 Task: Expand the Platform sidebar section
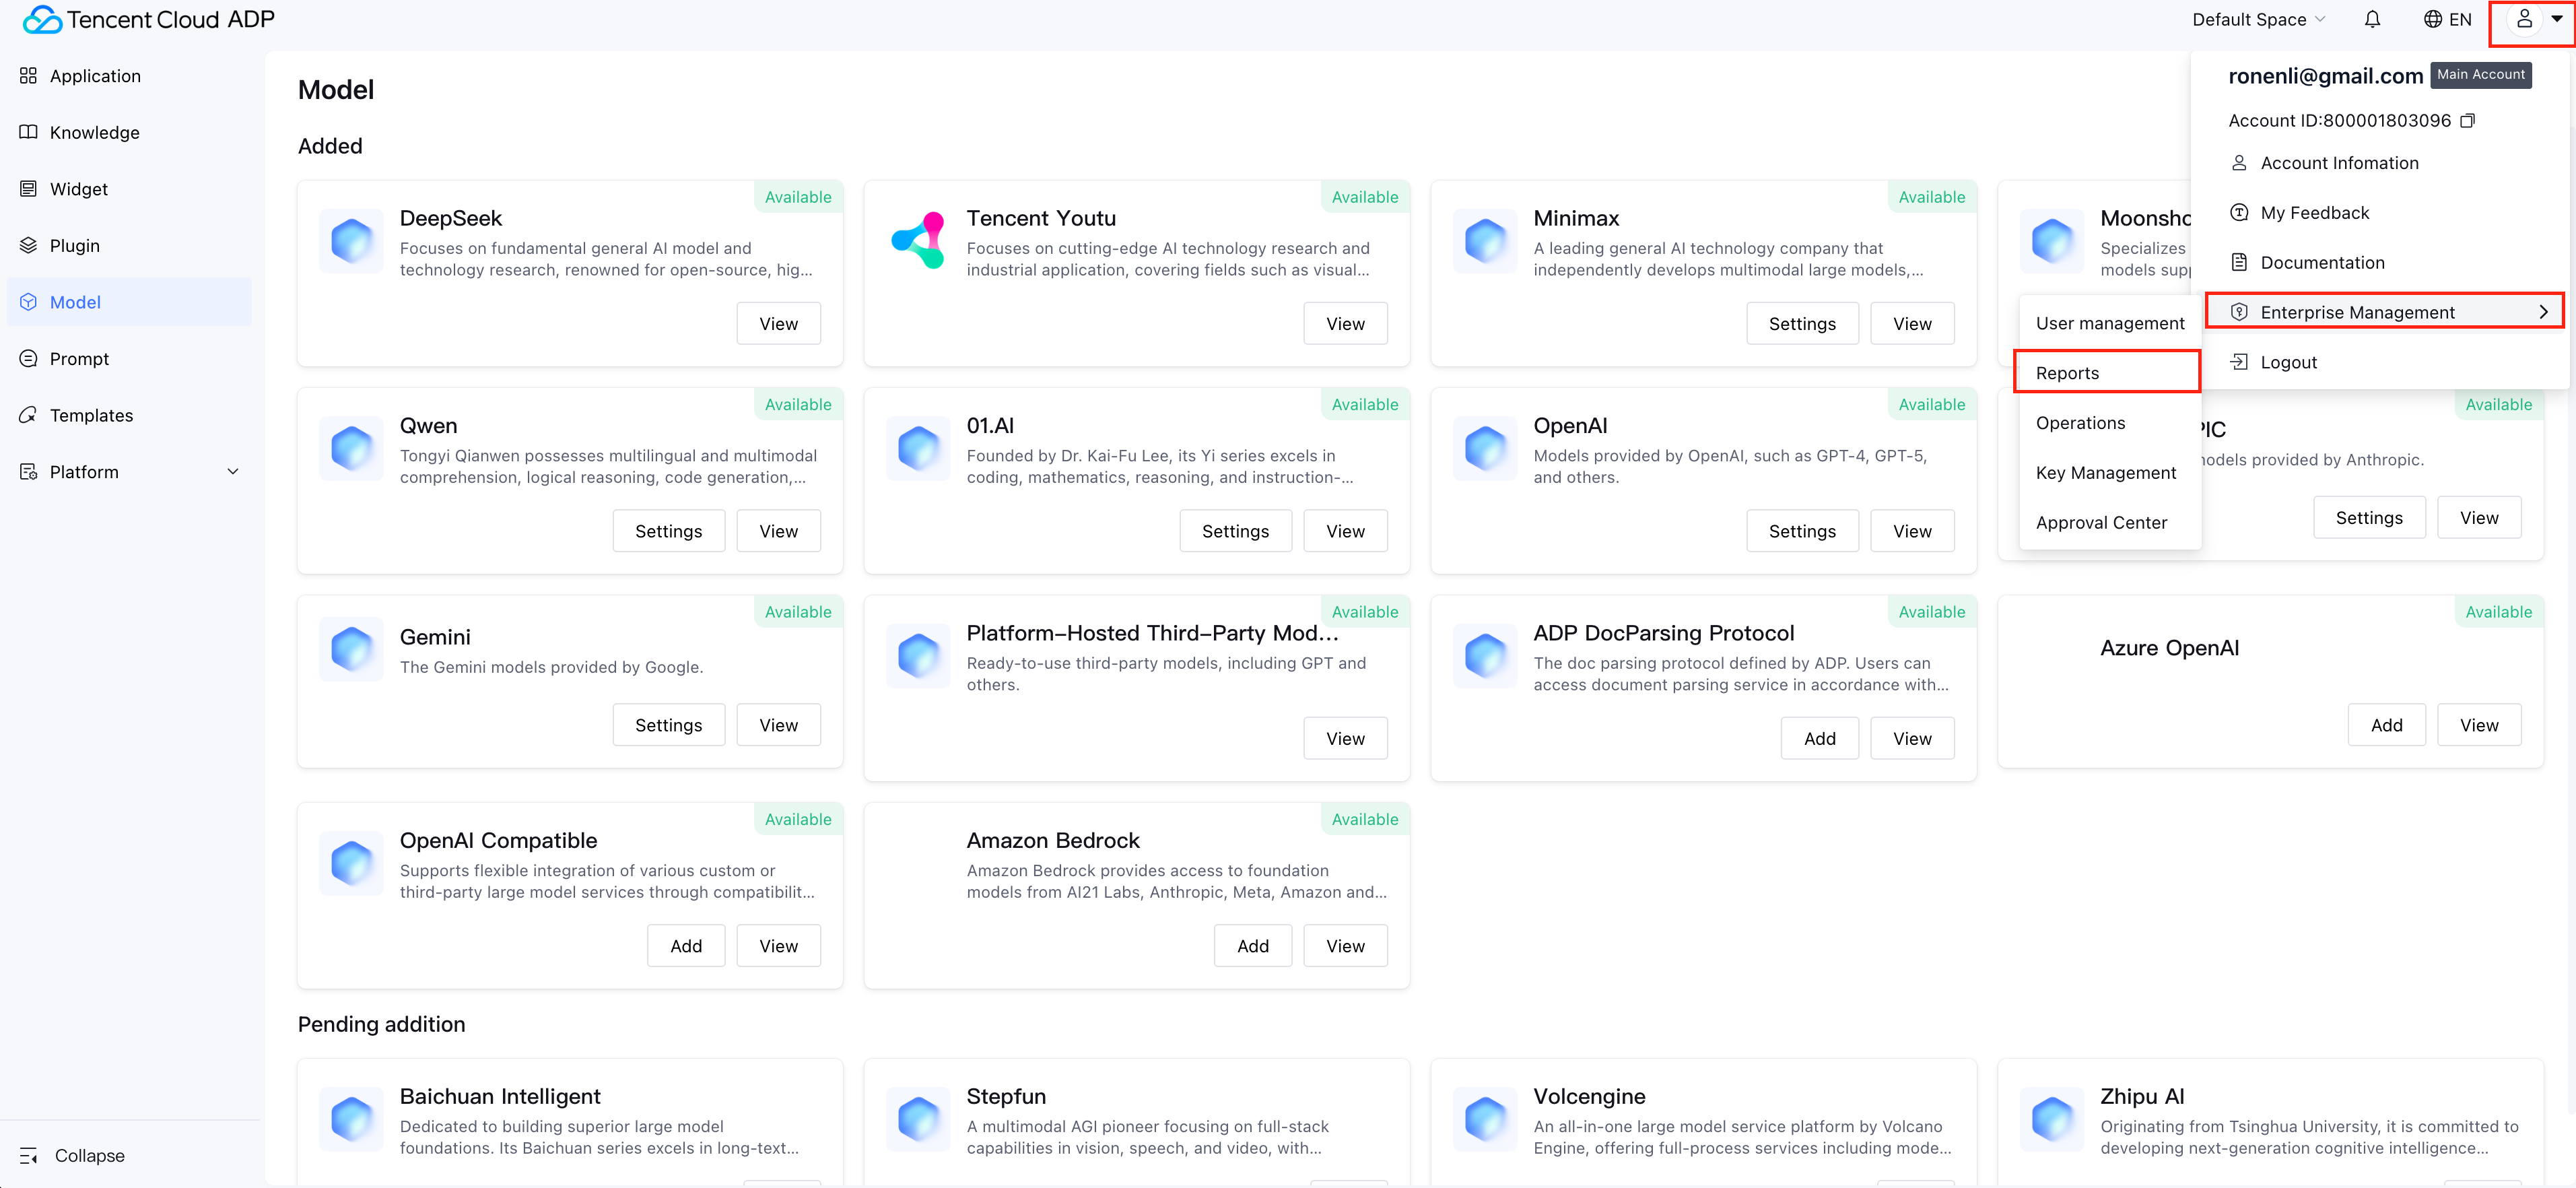click(232, 472)
